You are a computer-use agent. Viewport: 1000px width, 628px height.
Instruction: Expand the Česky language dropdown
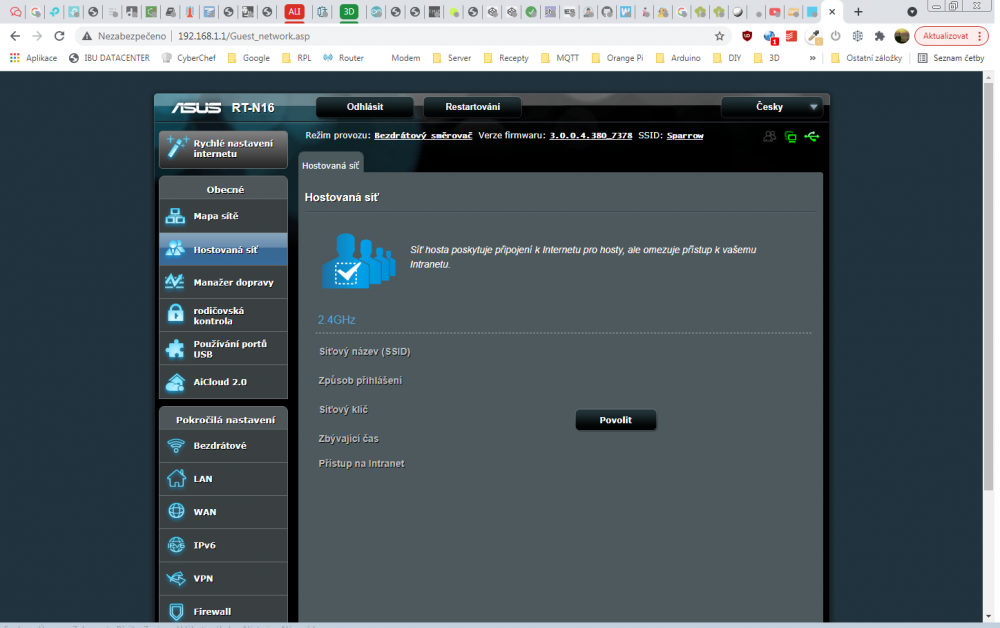pyautogui.click(x=774, y=107)
